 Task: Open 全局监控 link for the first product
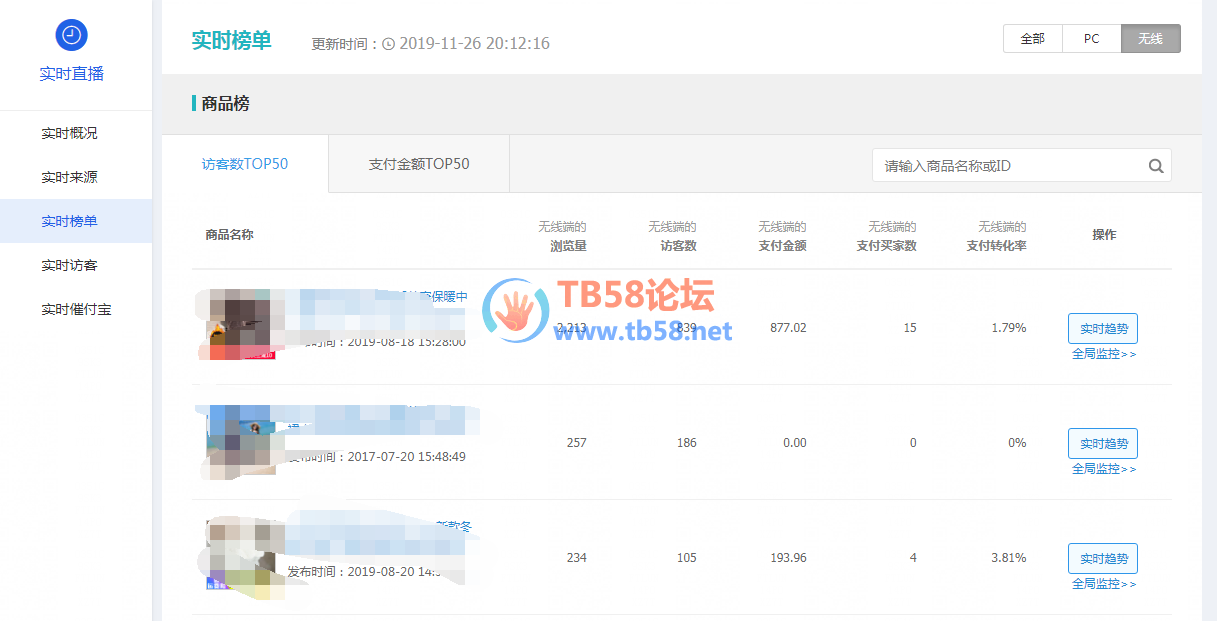click(x=1103, y=354)
